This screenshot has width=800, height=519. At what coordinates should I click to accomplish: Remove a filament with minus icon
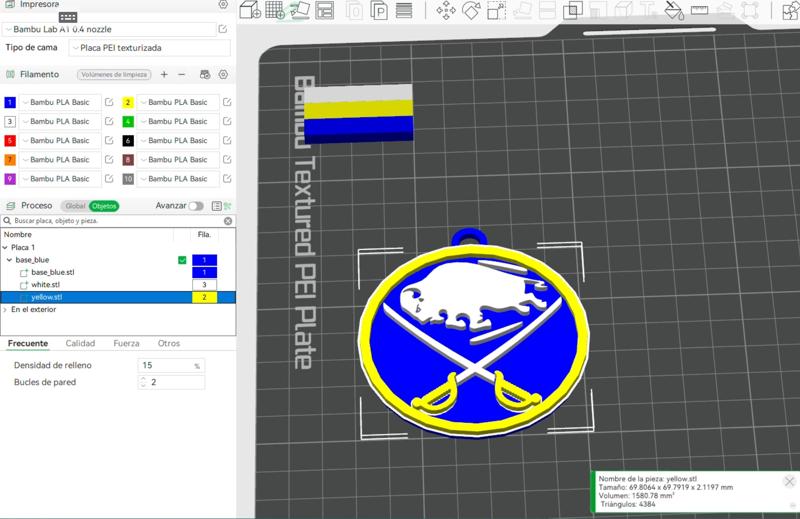(182, 75)
